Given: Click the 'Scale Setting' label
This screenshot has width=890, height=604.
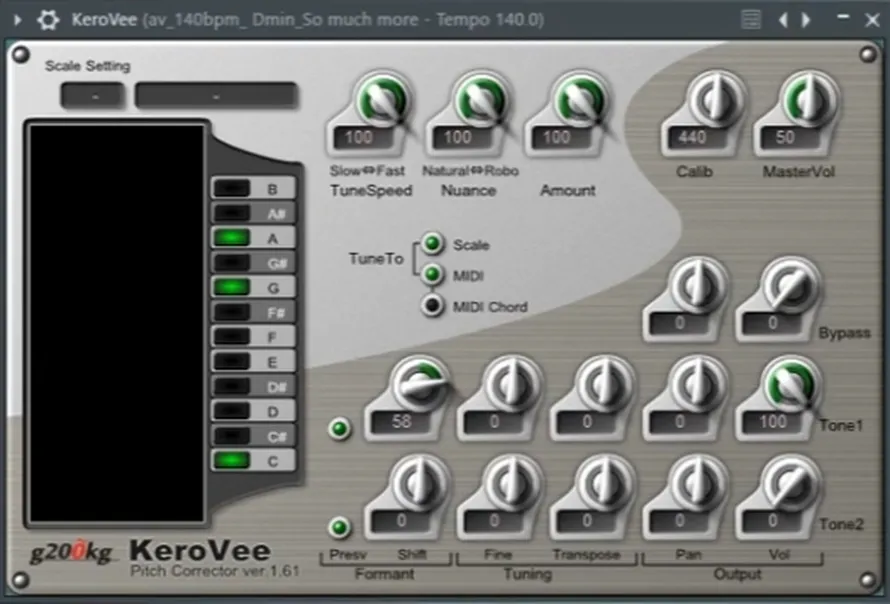Looking at the screenshot, I should pos(87,66).
